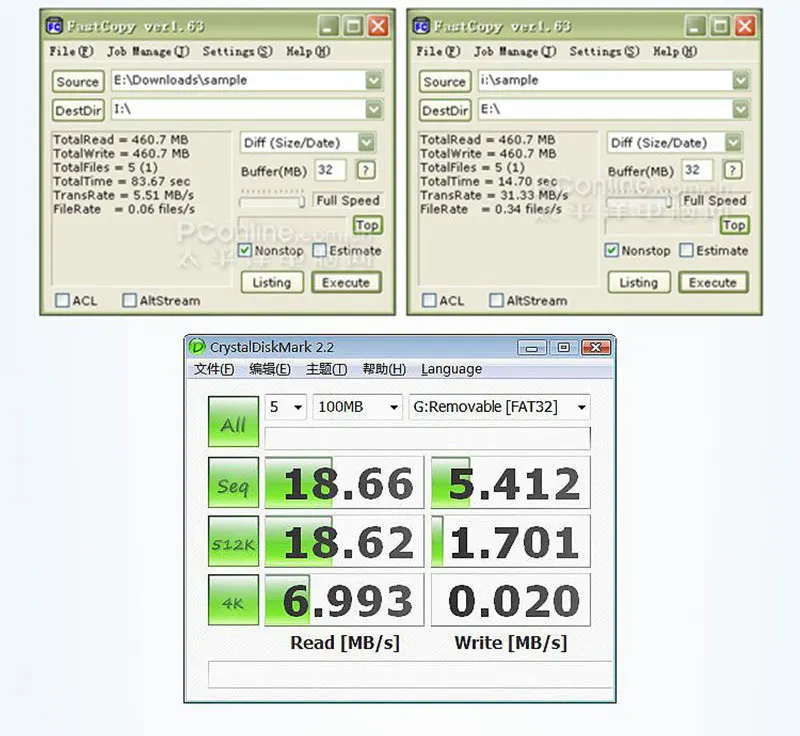Click the speed slider in DestDir E:\ window

click(639, 200)
